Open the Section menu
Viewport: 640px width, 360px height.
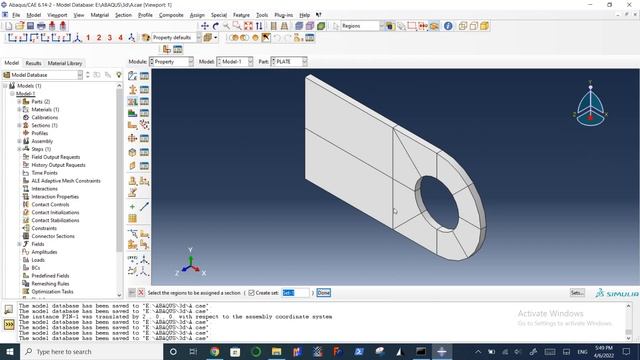click(x=123, y=15)
